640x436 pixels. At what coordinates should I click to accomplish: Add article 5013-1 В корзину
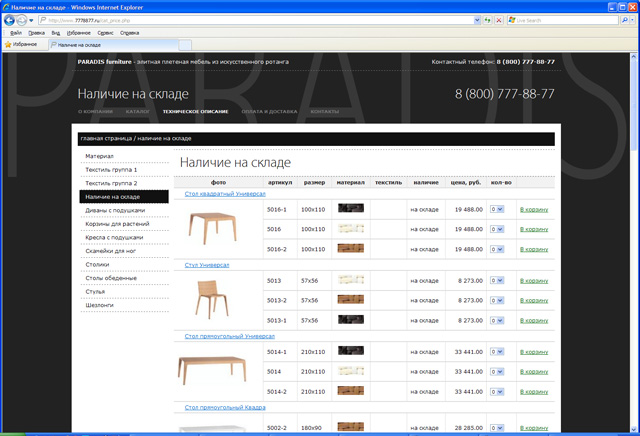534,321
